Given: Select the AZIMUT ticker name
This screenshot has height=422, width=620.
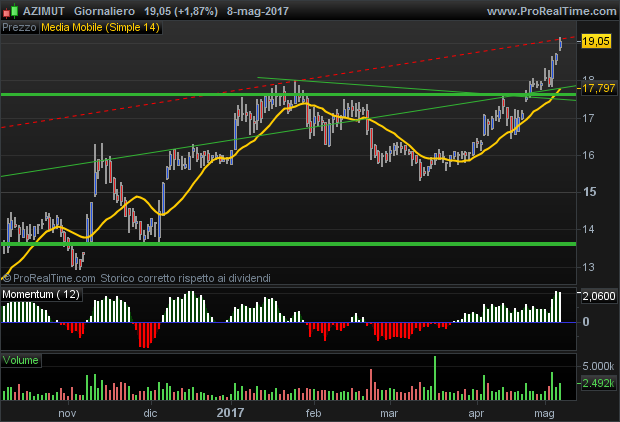Looking at the screenshot, I should pyautogui.click(x=43, y=11).
